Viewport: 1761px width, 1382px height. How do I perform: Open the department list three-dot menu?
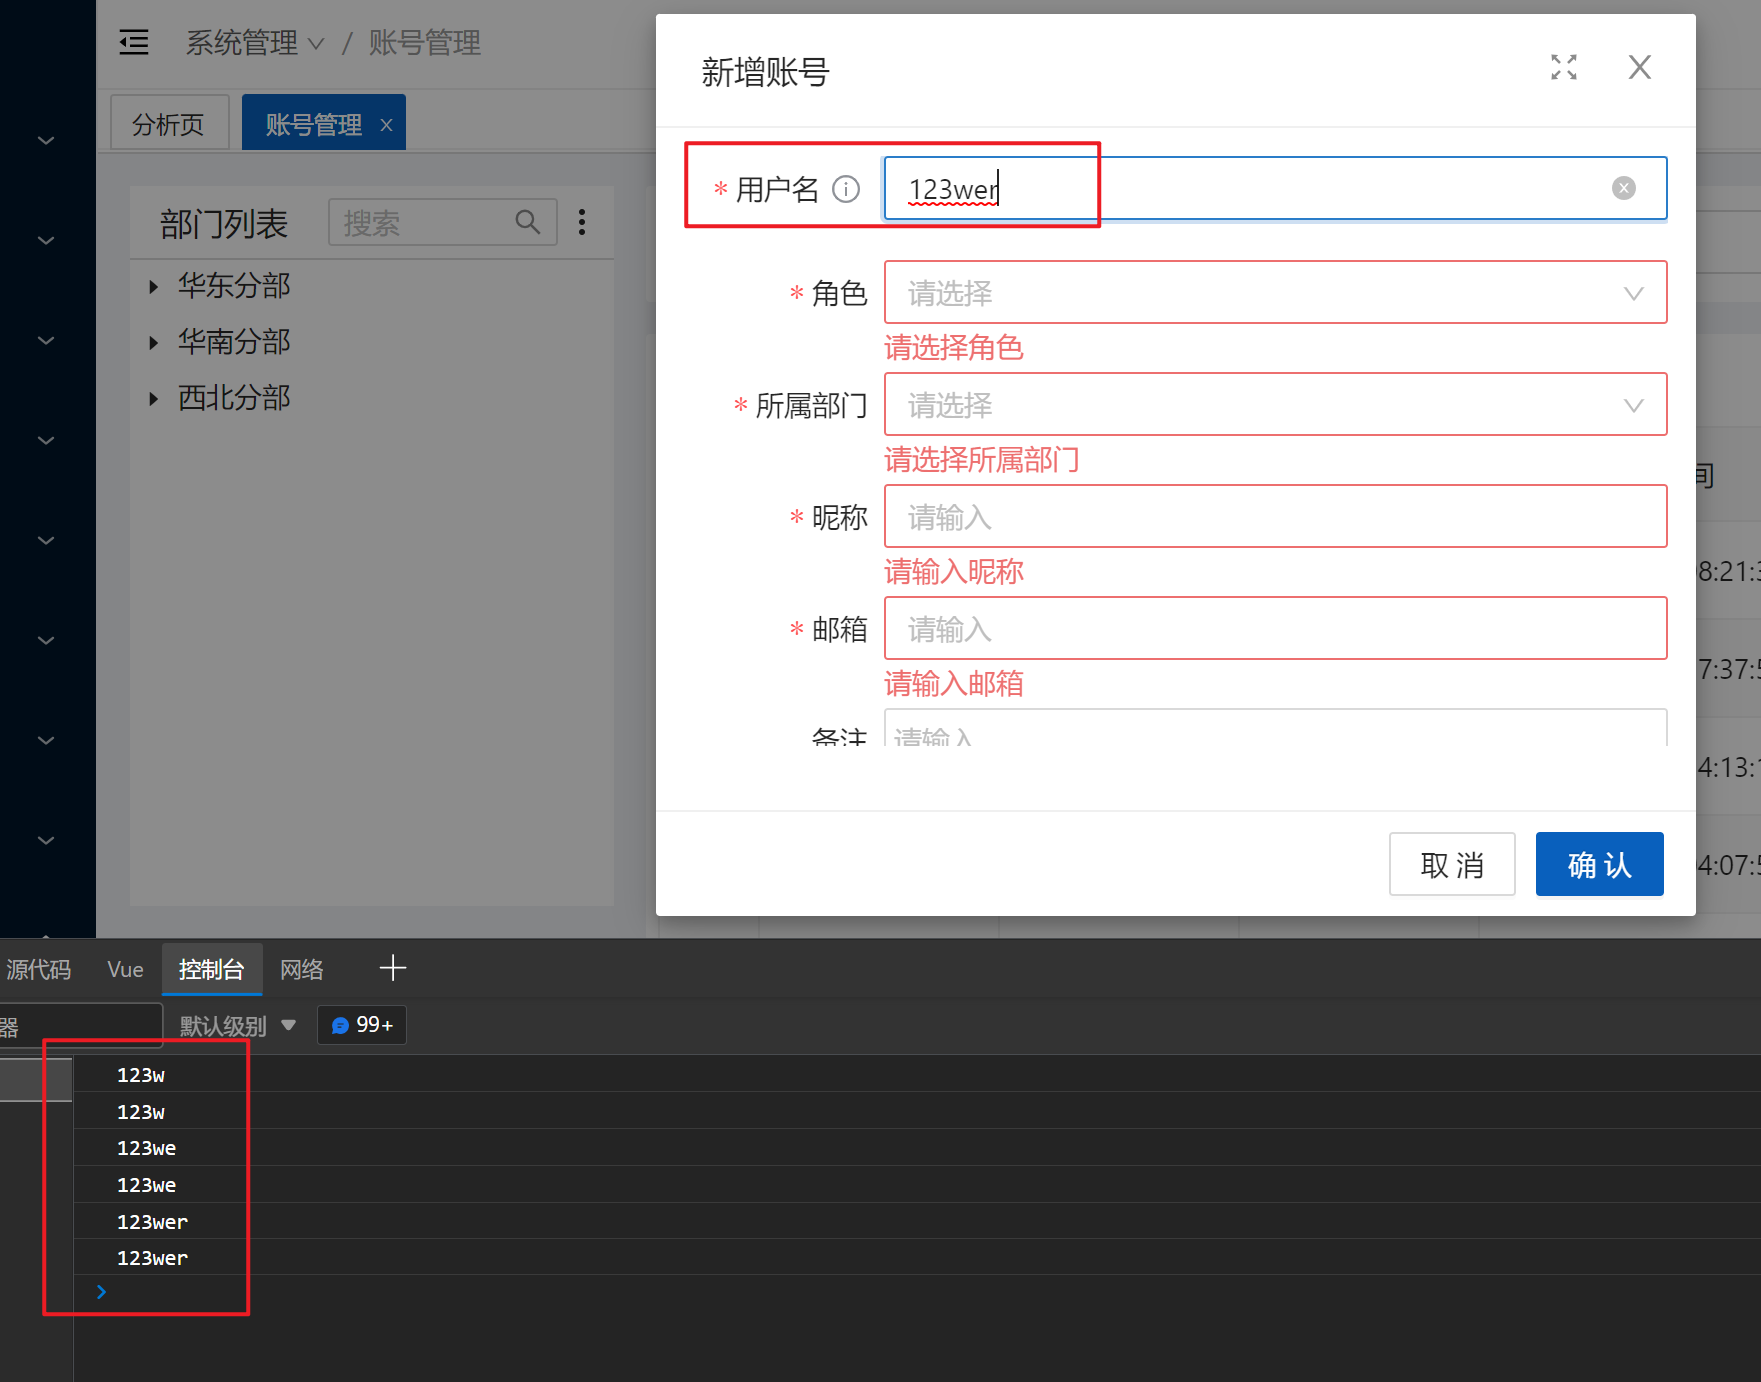pyautogui.click(x=582, y=222)
